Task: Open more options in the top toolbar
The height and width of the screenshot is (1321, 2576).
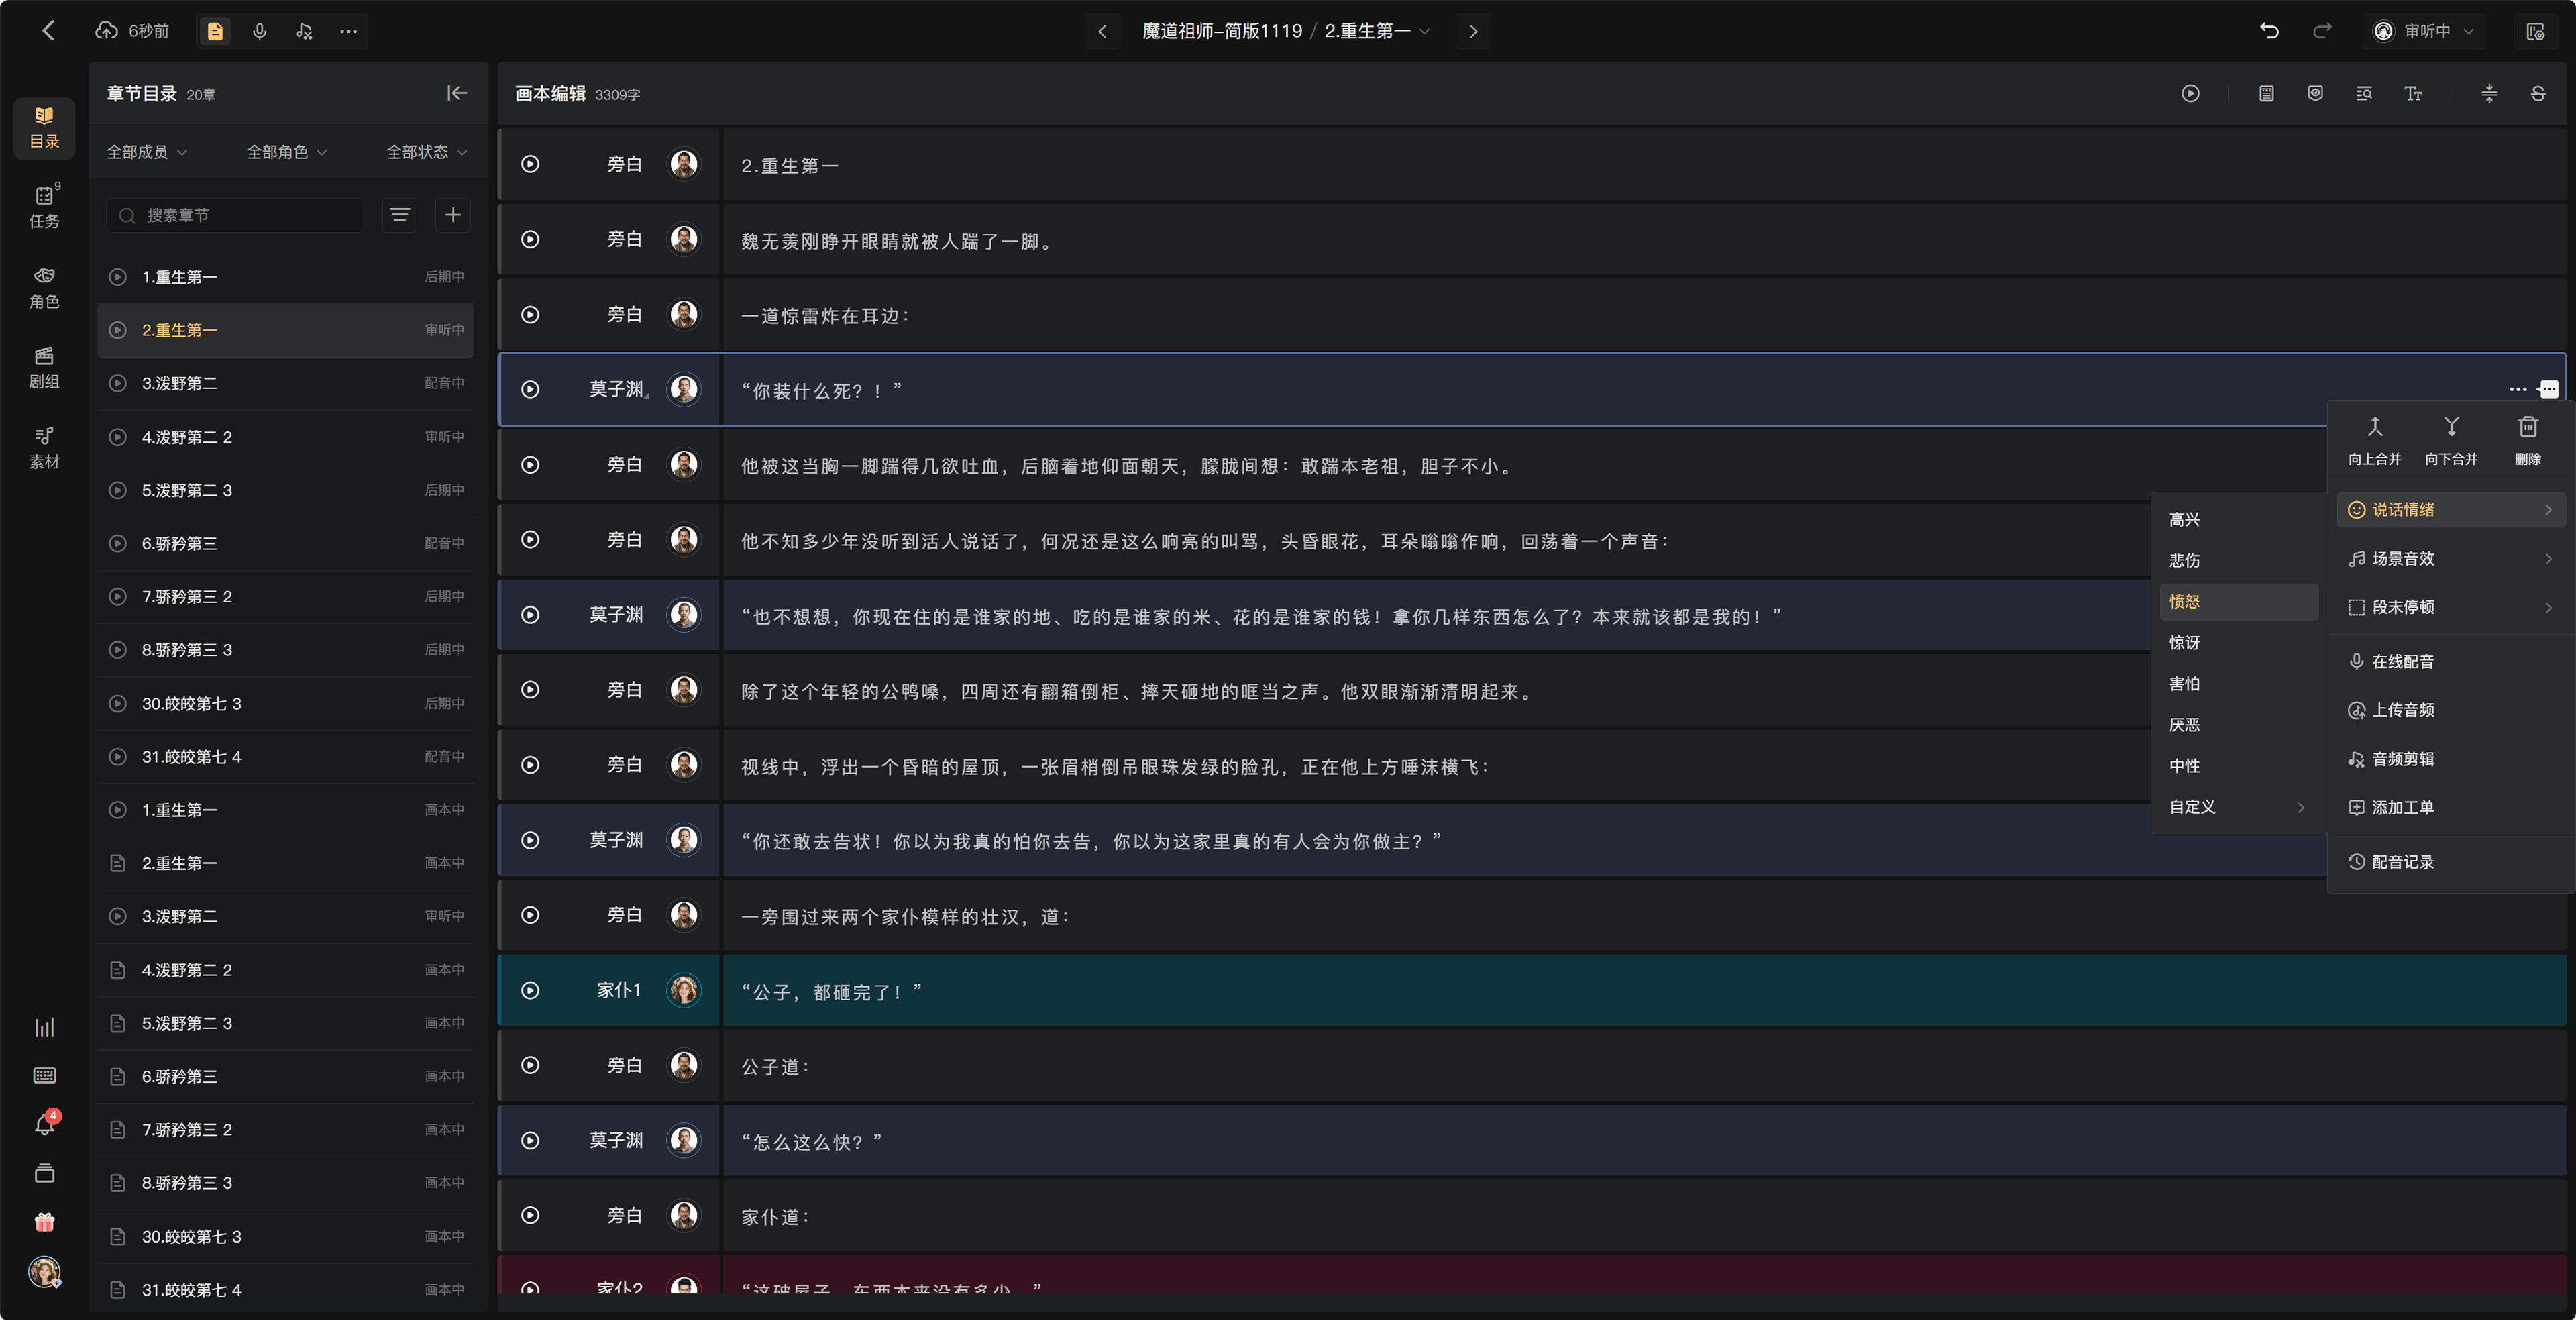Action: pos(348,31)
